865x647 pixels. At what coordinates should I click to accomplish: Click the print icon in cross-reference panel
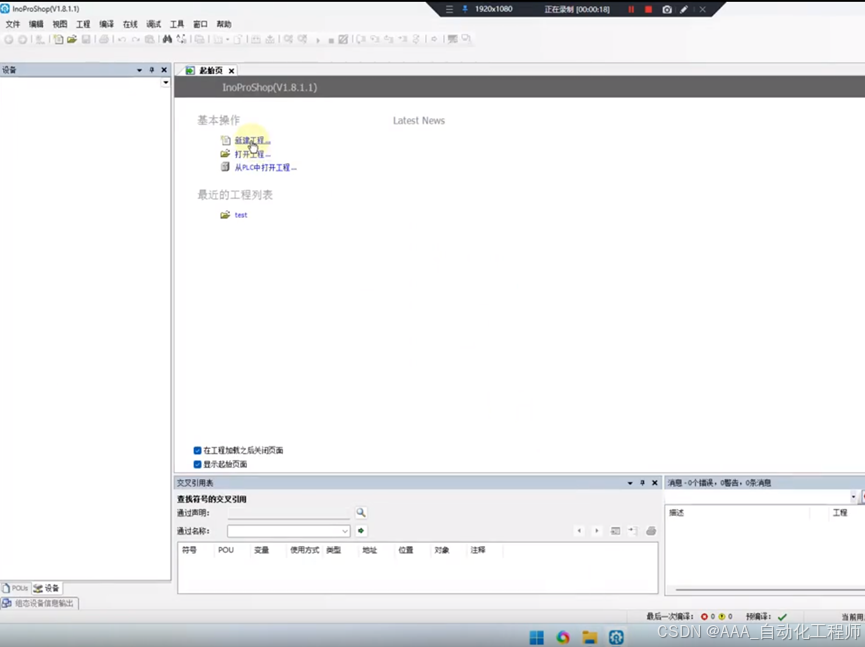pos(651,531)
